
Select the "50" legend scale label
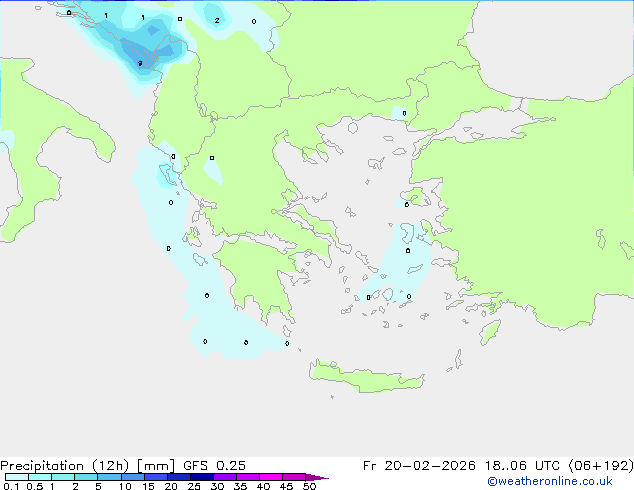pyautogui.click(x=309, y=486)
